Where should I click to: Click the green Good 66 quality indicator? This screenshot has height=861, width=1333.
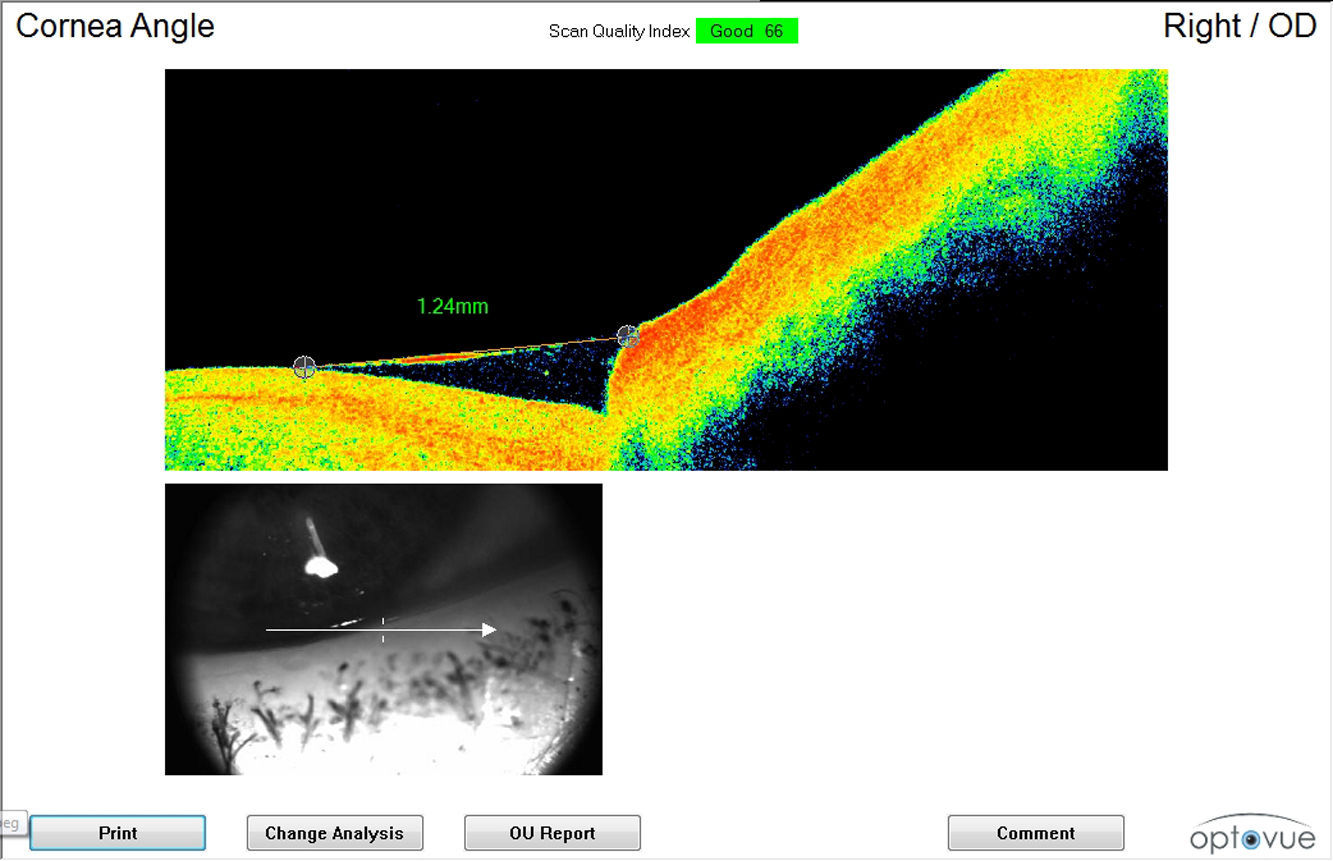point(746,31)
